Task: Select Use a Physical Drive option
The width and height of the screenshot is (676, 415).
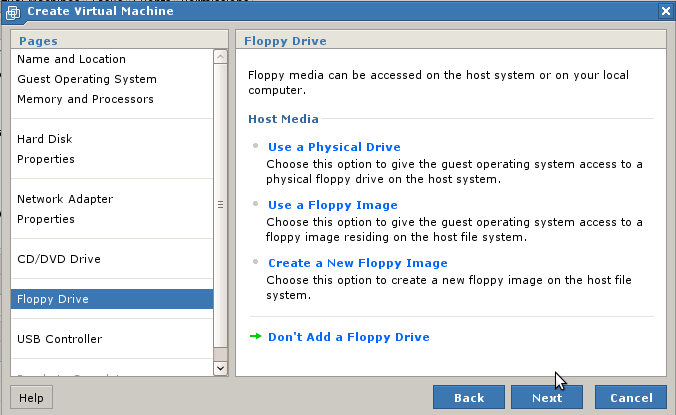Action: point(333,147)
